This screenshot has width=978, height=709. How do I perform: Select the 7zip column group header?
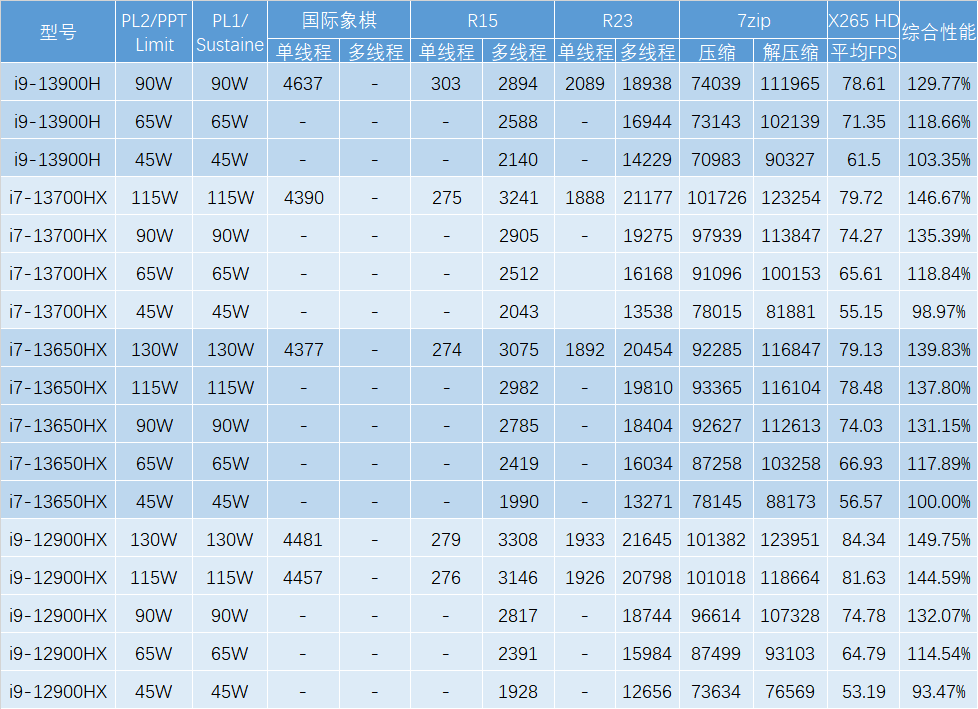coord(752,19)
